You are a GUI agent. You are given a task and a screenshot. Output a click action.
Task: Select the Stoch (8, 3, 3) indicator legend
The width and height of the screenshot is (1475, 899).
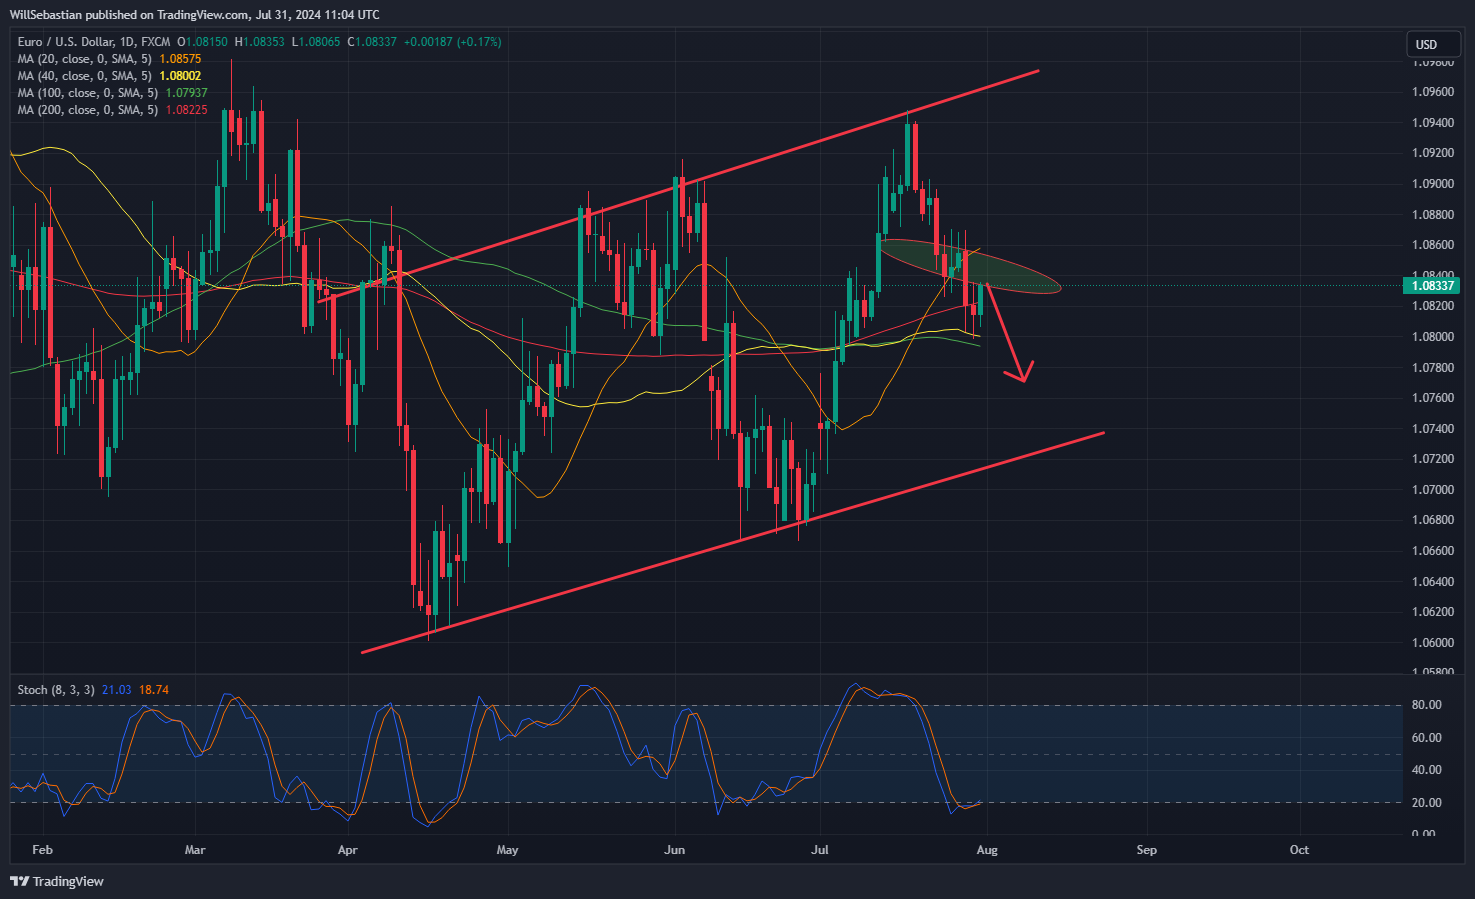[x=56, y=690]
